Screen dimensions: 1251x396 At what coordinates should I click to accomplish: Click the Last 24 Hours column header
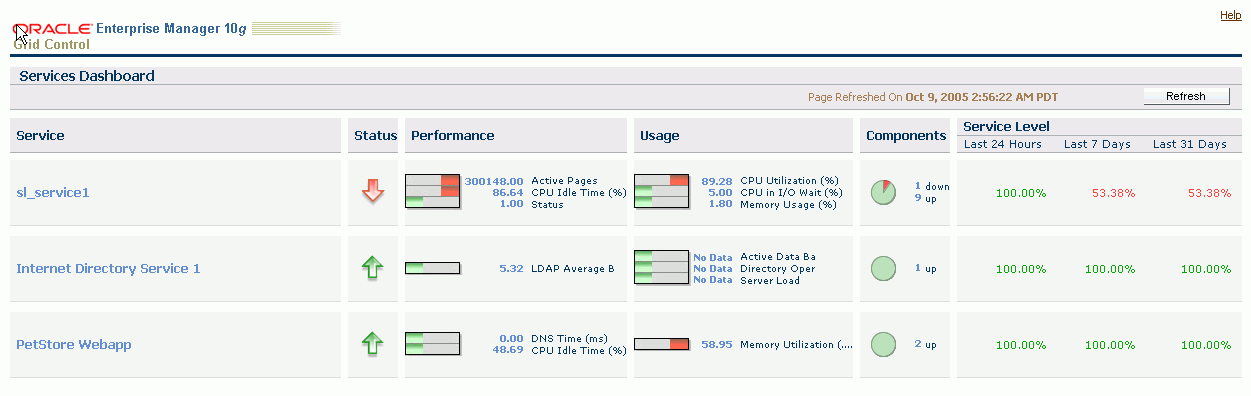pyautogui.click(x=1002, y=144)
